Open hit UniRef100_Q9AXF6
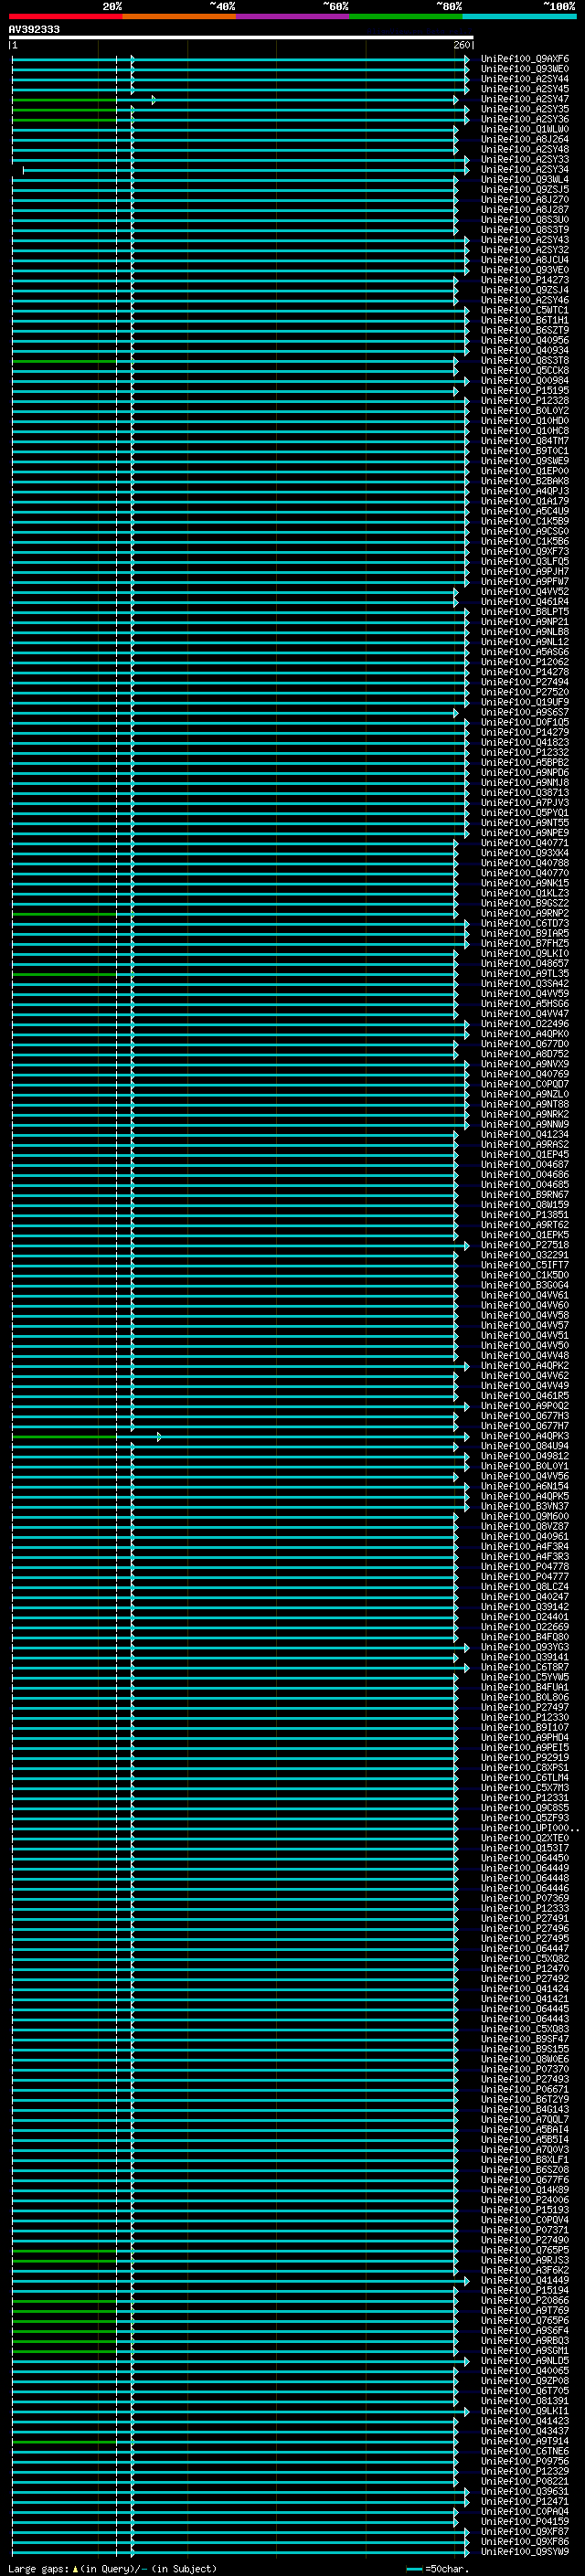585x2576 pixels. (x=525, y=59)
